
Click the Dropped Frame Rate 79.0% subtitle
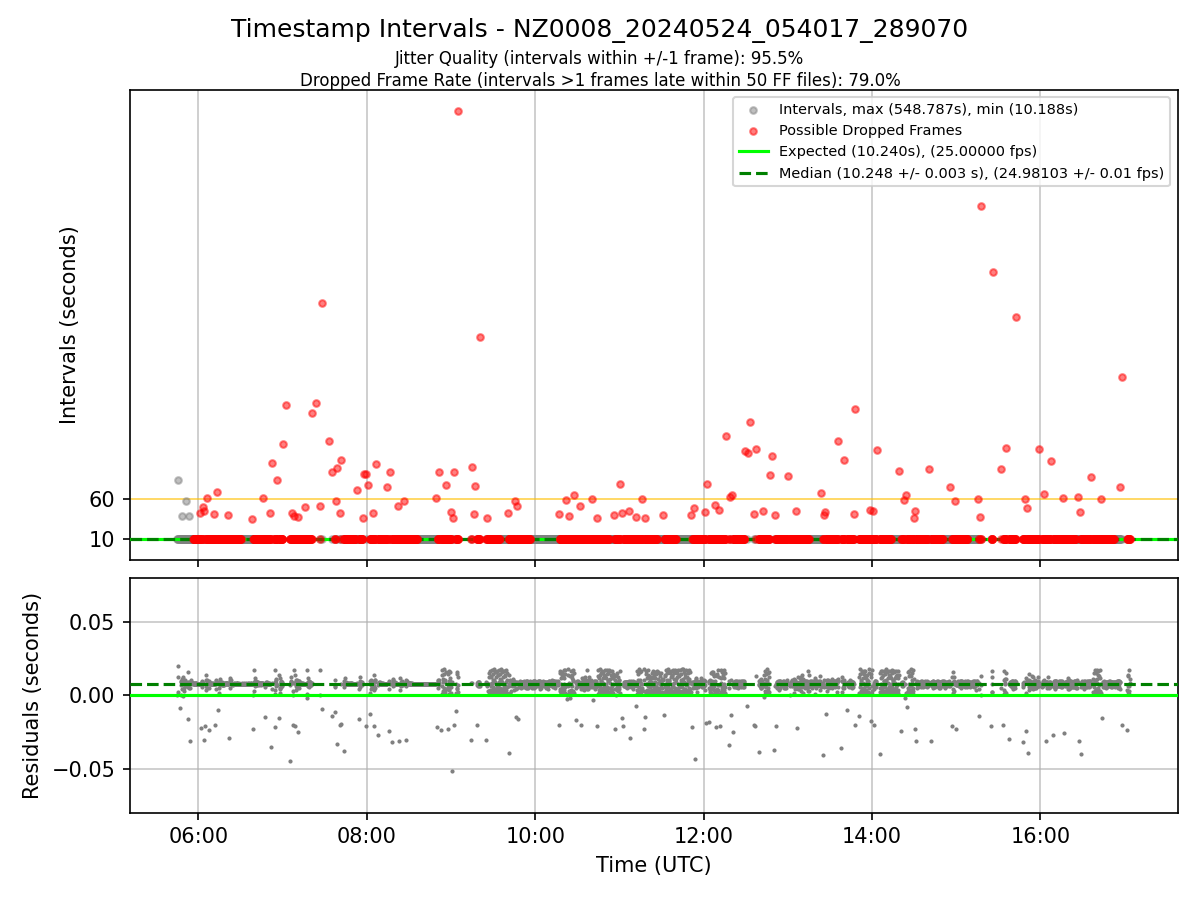coord(600,80)
